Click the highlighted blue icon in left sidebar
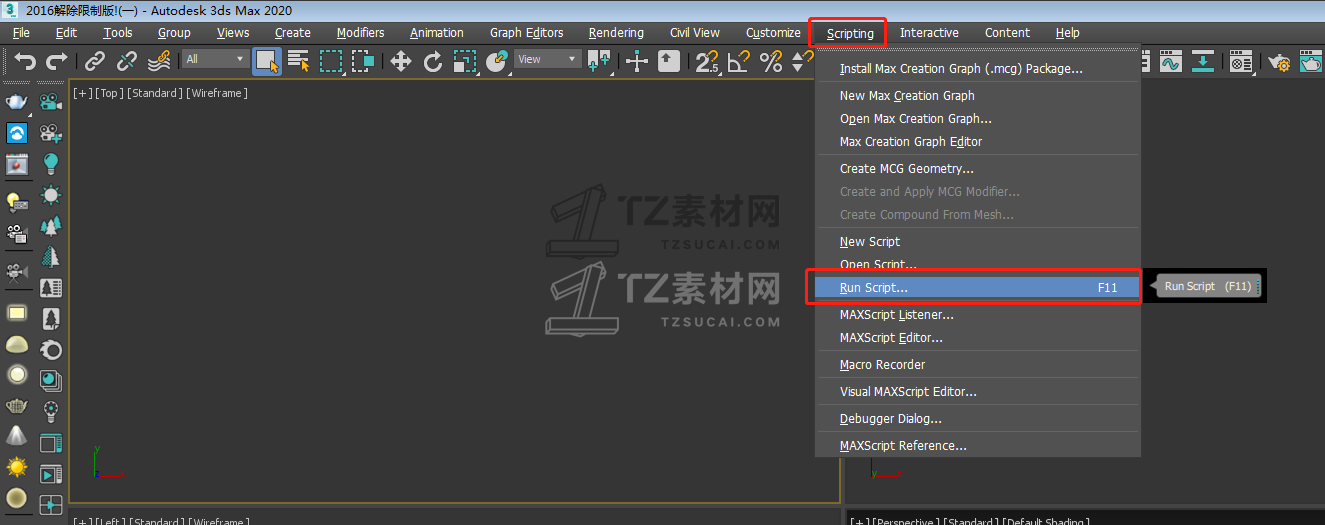The image size is (1325, 525). (17, 133)
